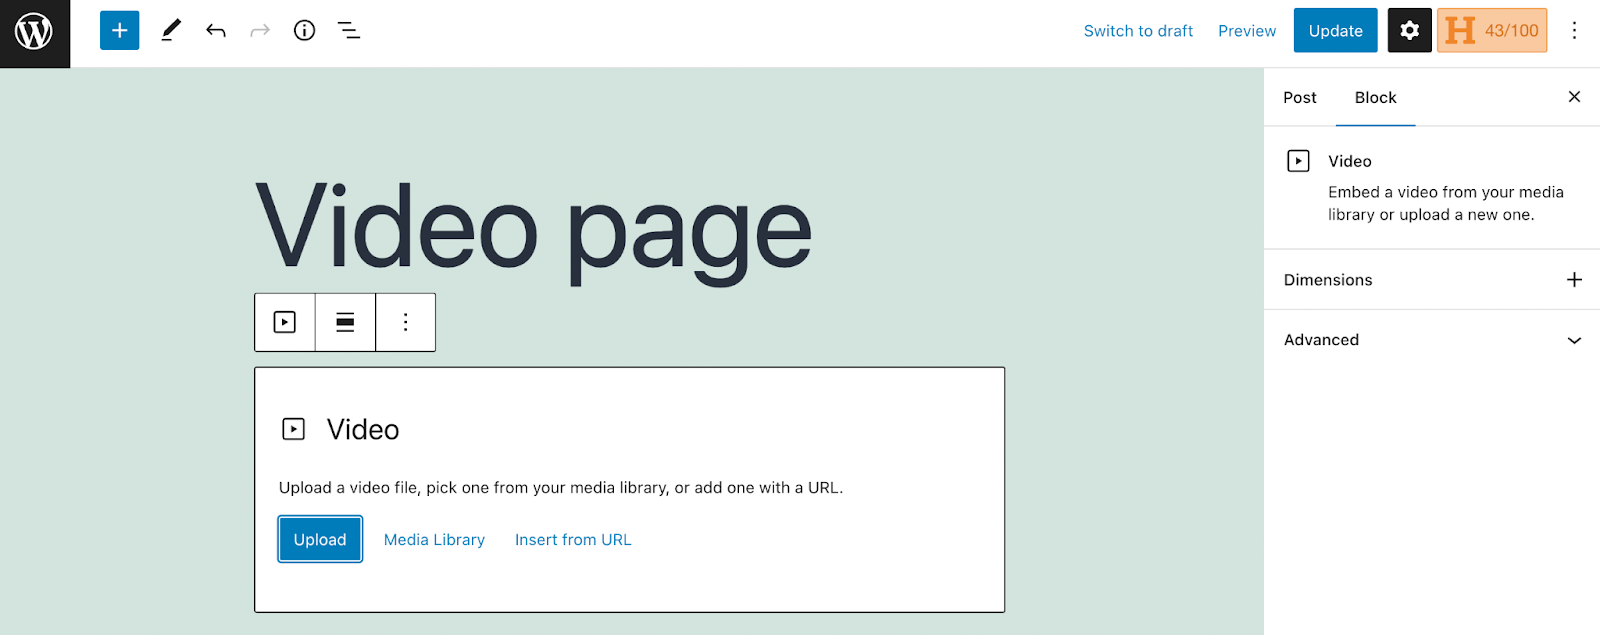Viewport: 1600px width, 635px height.
Task: Close the settings sidebar
Action: pyautogui.click(x=1574, y=97)
